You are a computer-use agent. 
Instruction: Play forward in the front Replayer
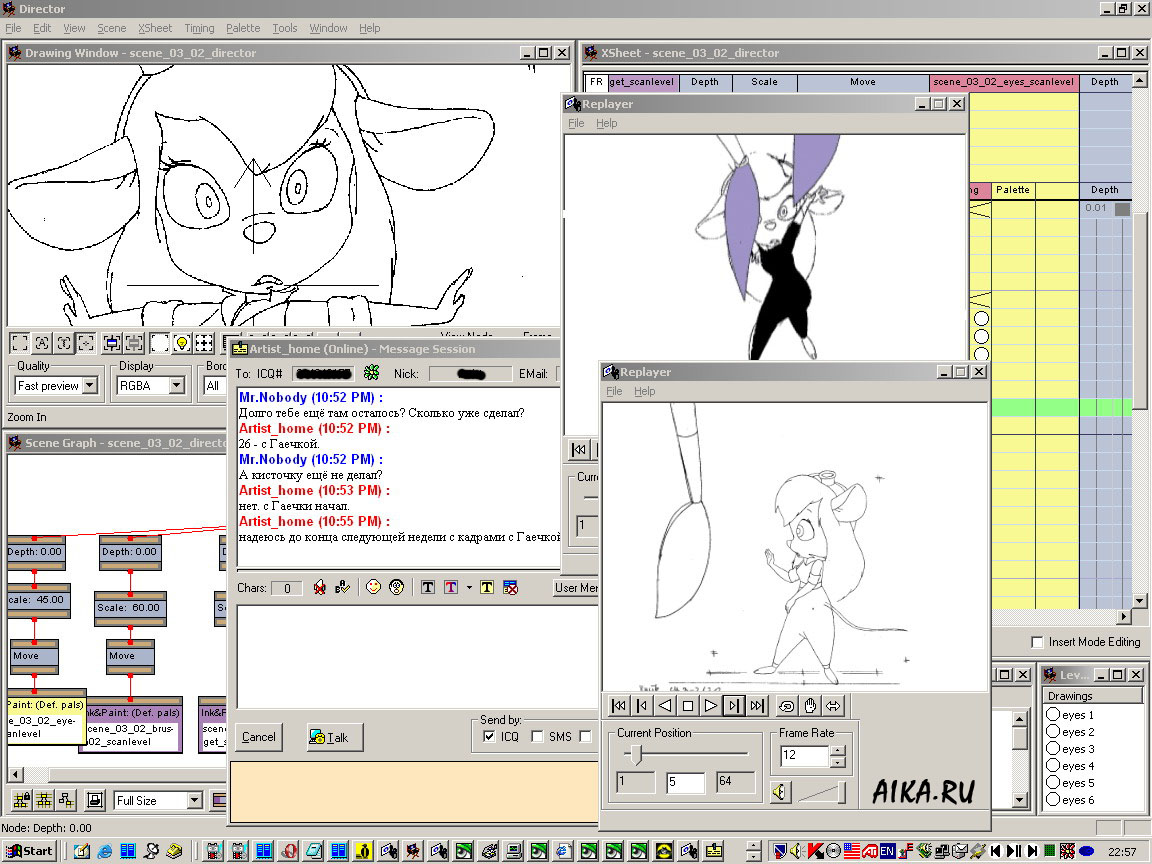click(x=710, y=706)
